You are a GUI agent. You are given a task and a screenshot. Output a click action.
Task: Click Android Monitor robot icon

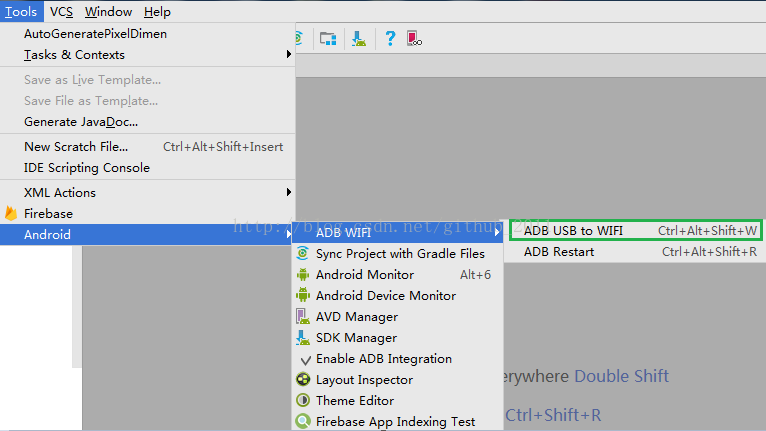pos(303,275)
